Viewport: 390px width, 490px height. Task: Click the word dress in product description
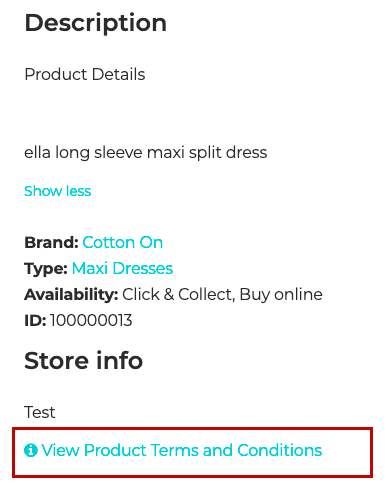click(246, 153)
